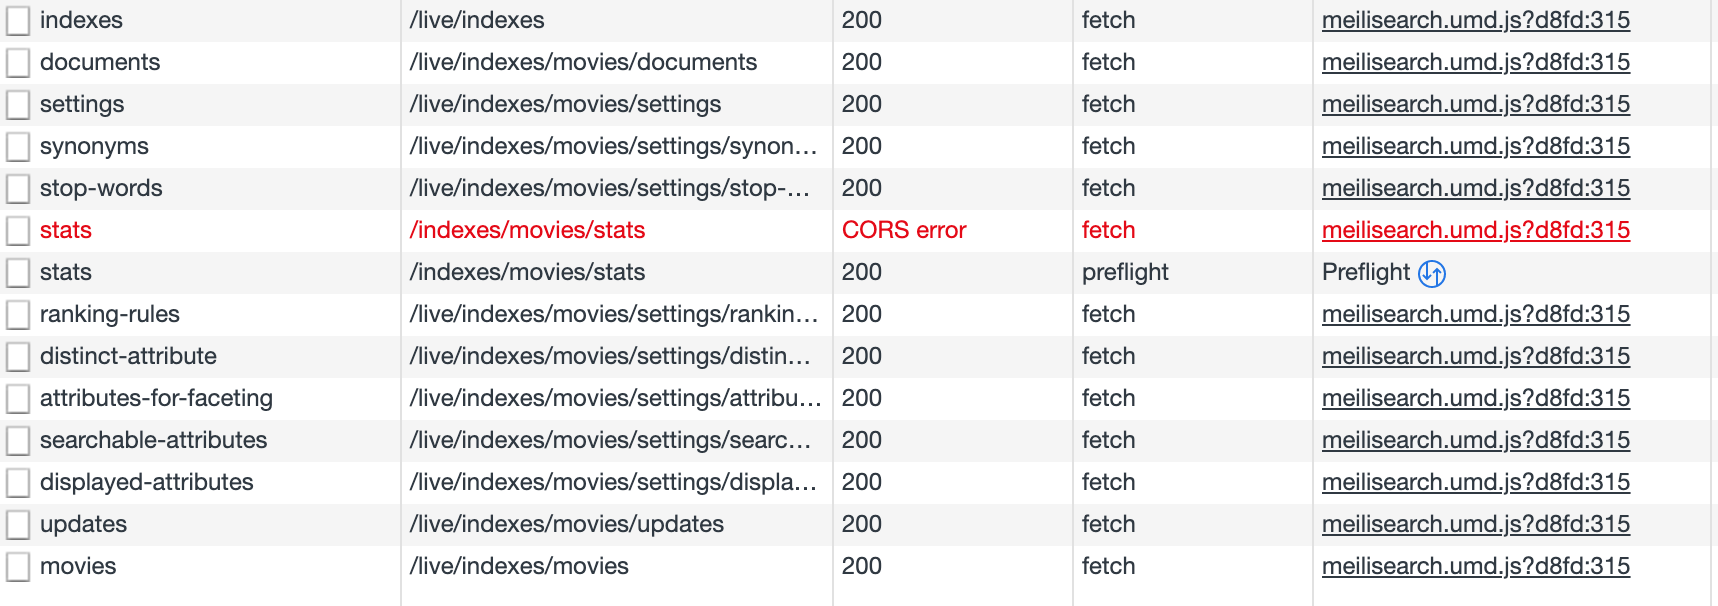The image size is (1718, 606).
Task: Toggle the checkbox for the documents request
Action: point(18,61)
